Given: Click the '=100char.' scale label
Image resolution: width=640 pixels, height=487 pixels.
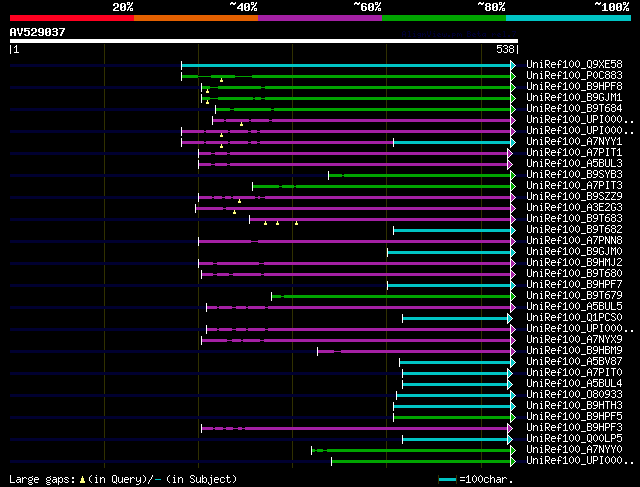Looking at the screenshot, I should [486, 479].
